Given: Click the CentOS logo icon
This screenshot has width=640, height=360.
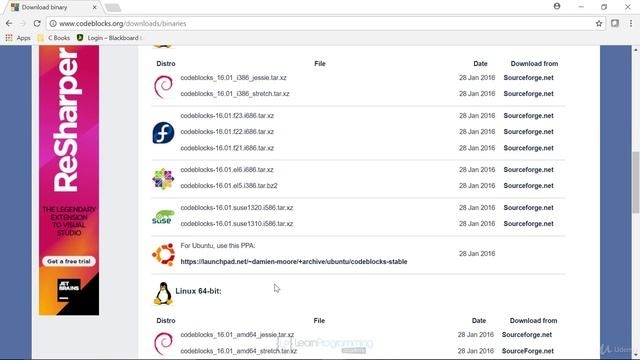Looking at the screenshot, I should [163, 179].
